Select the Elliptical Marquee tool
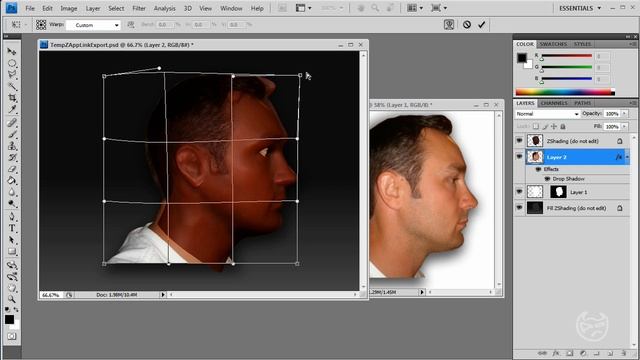Image resolution: width=640 pixels, height=360 pixels. (x=11, y=63)
